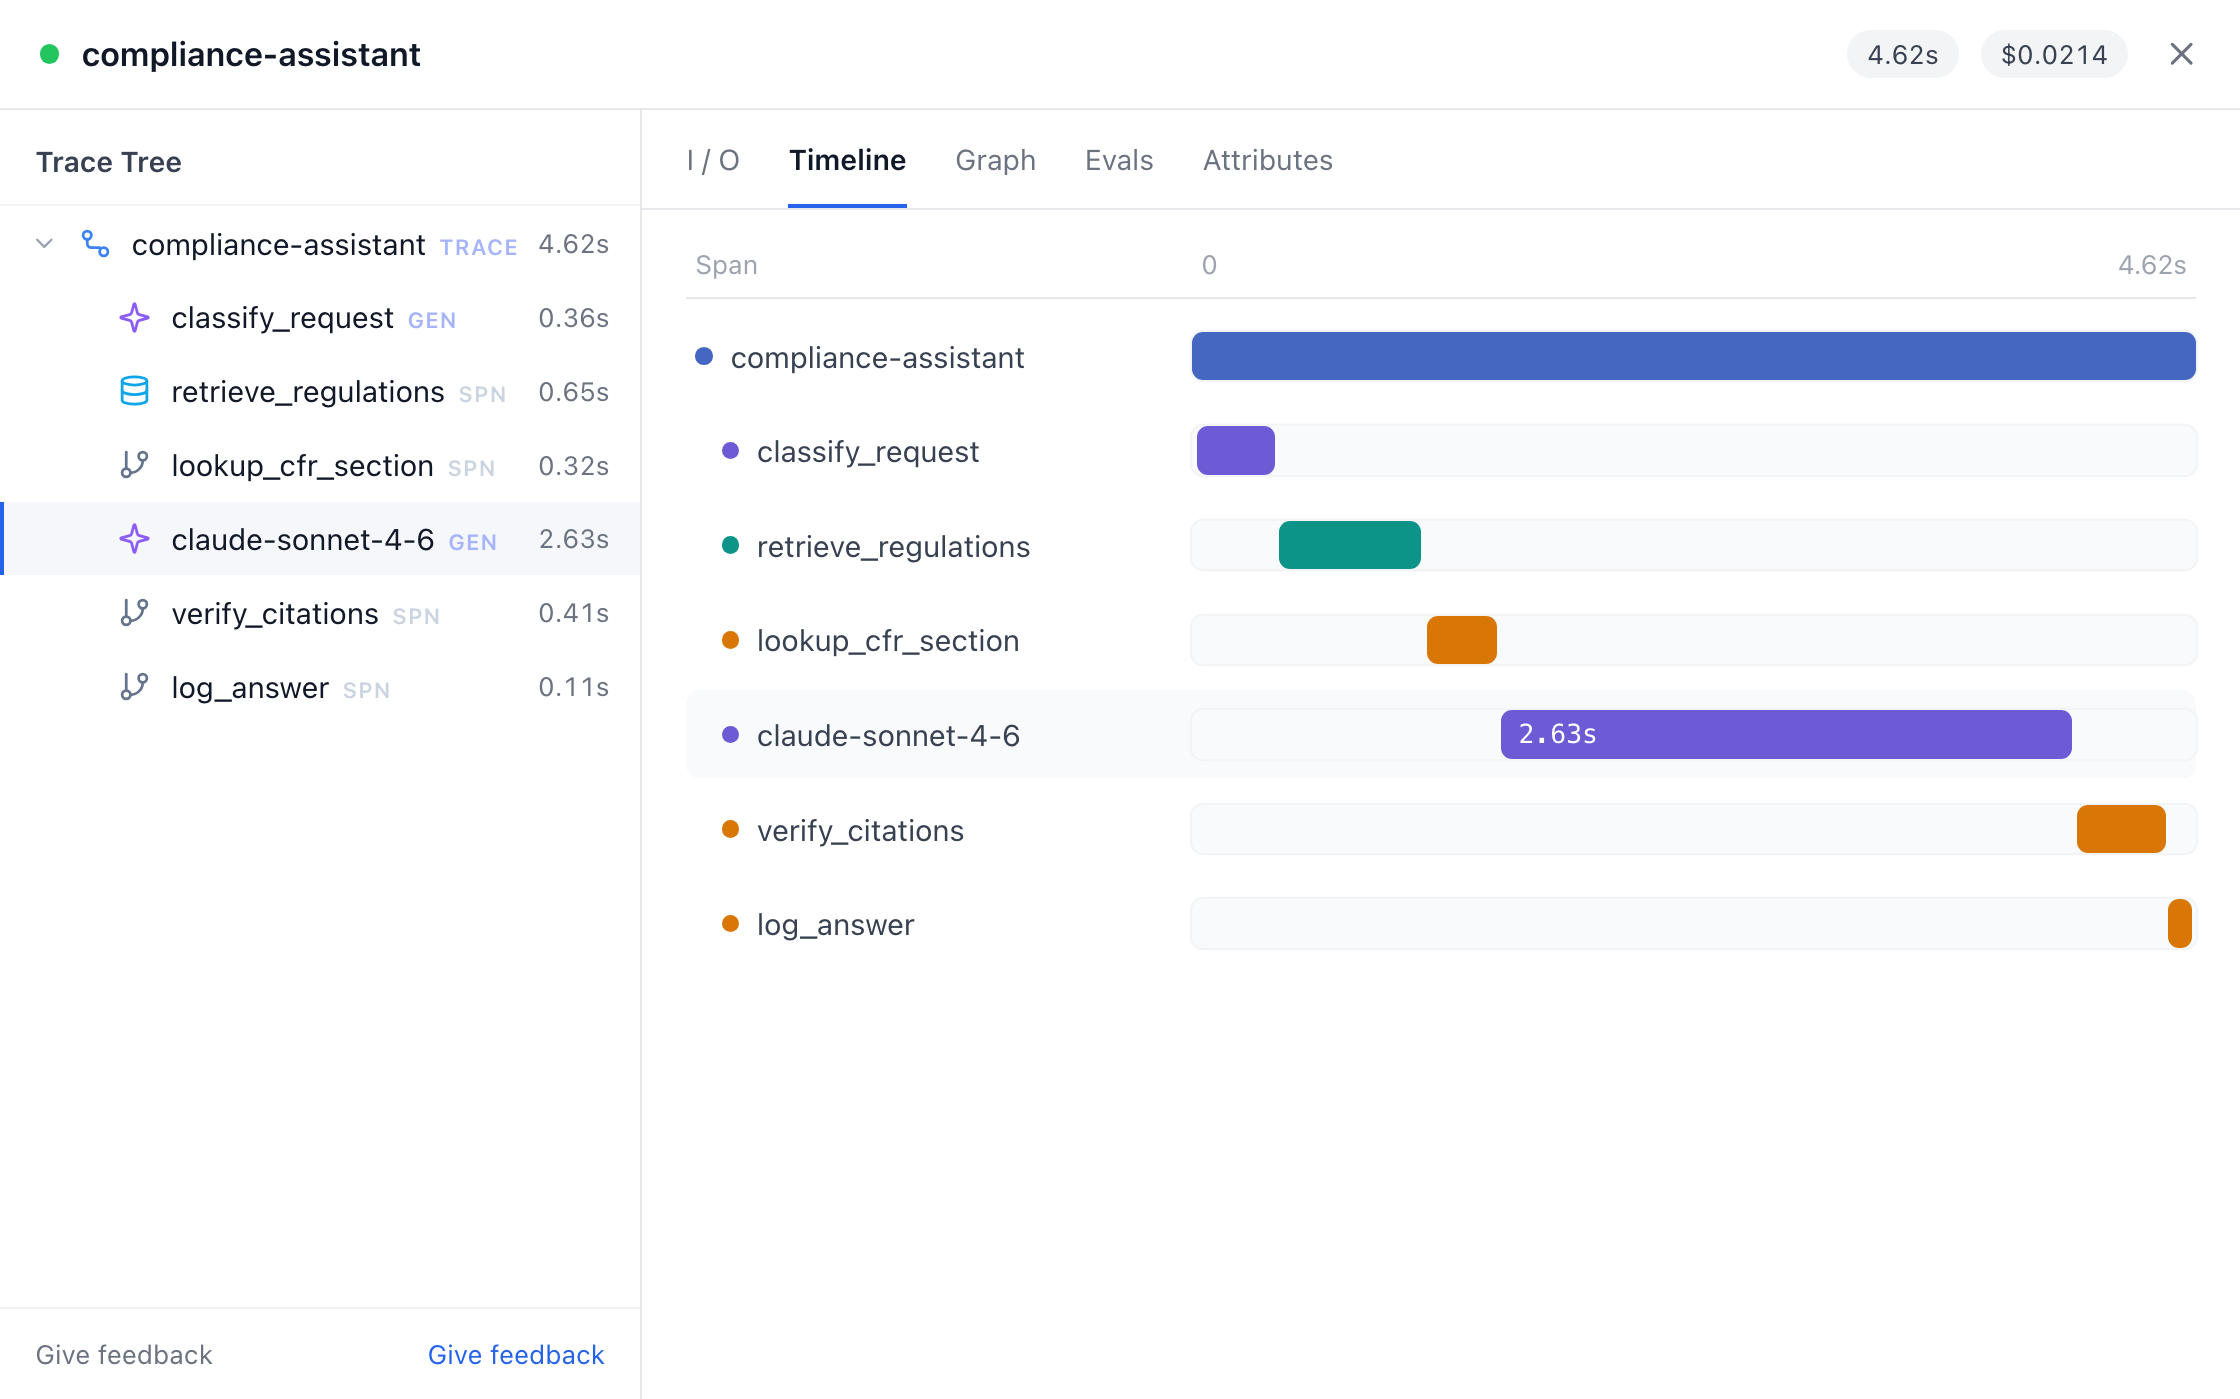This screenshot has height=1399, width=2240.
Task: Click the green status dot in header
Action: [x=49, y=54]
